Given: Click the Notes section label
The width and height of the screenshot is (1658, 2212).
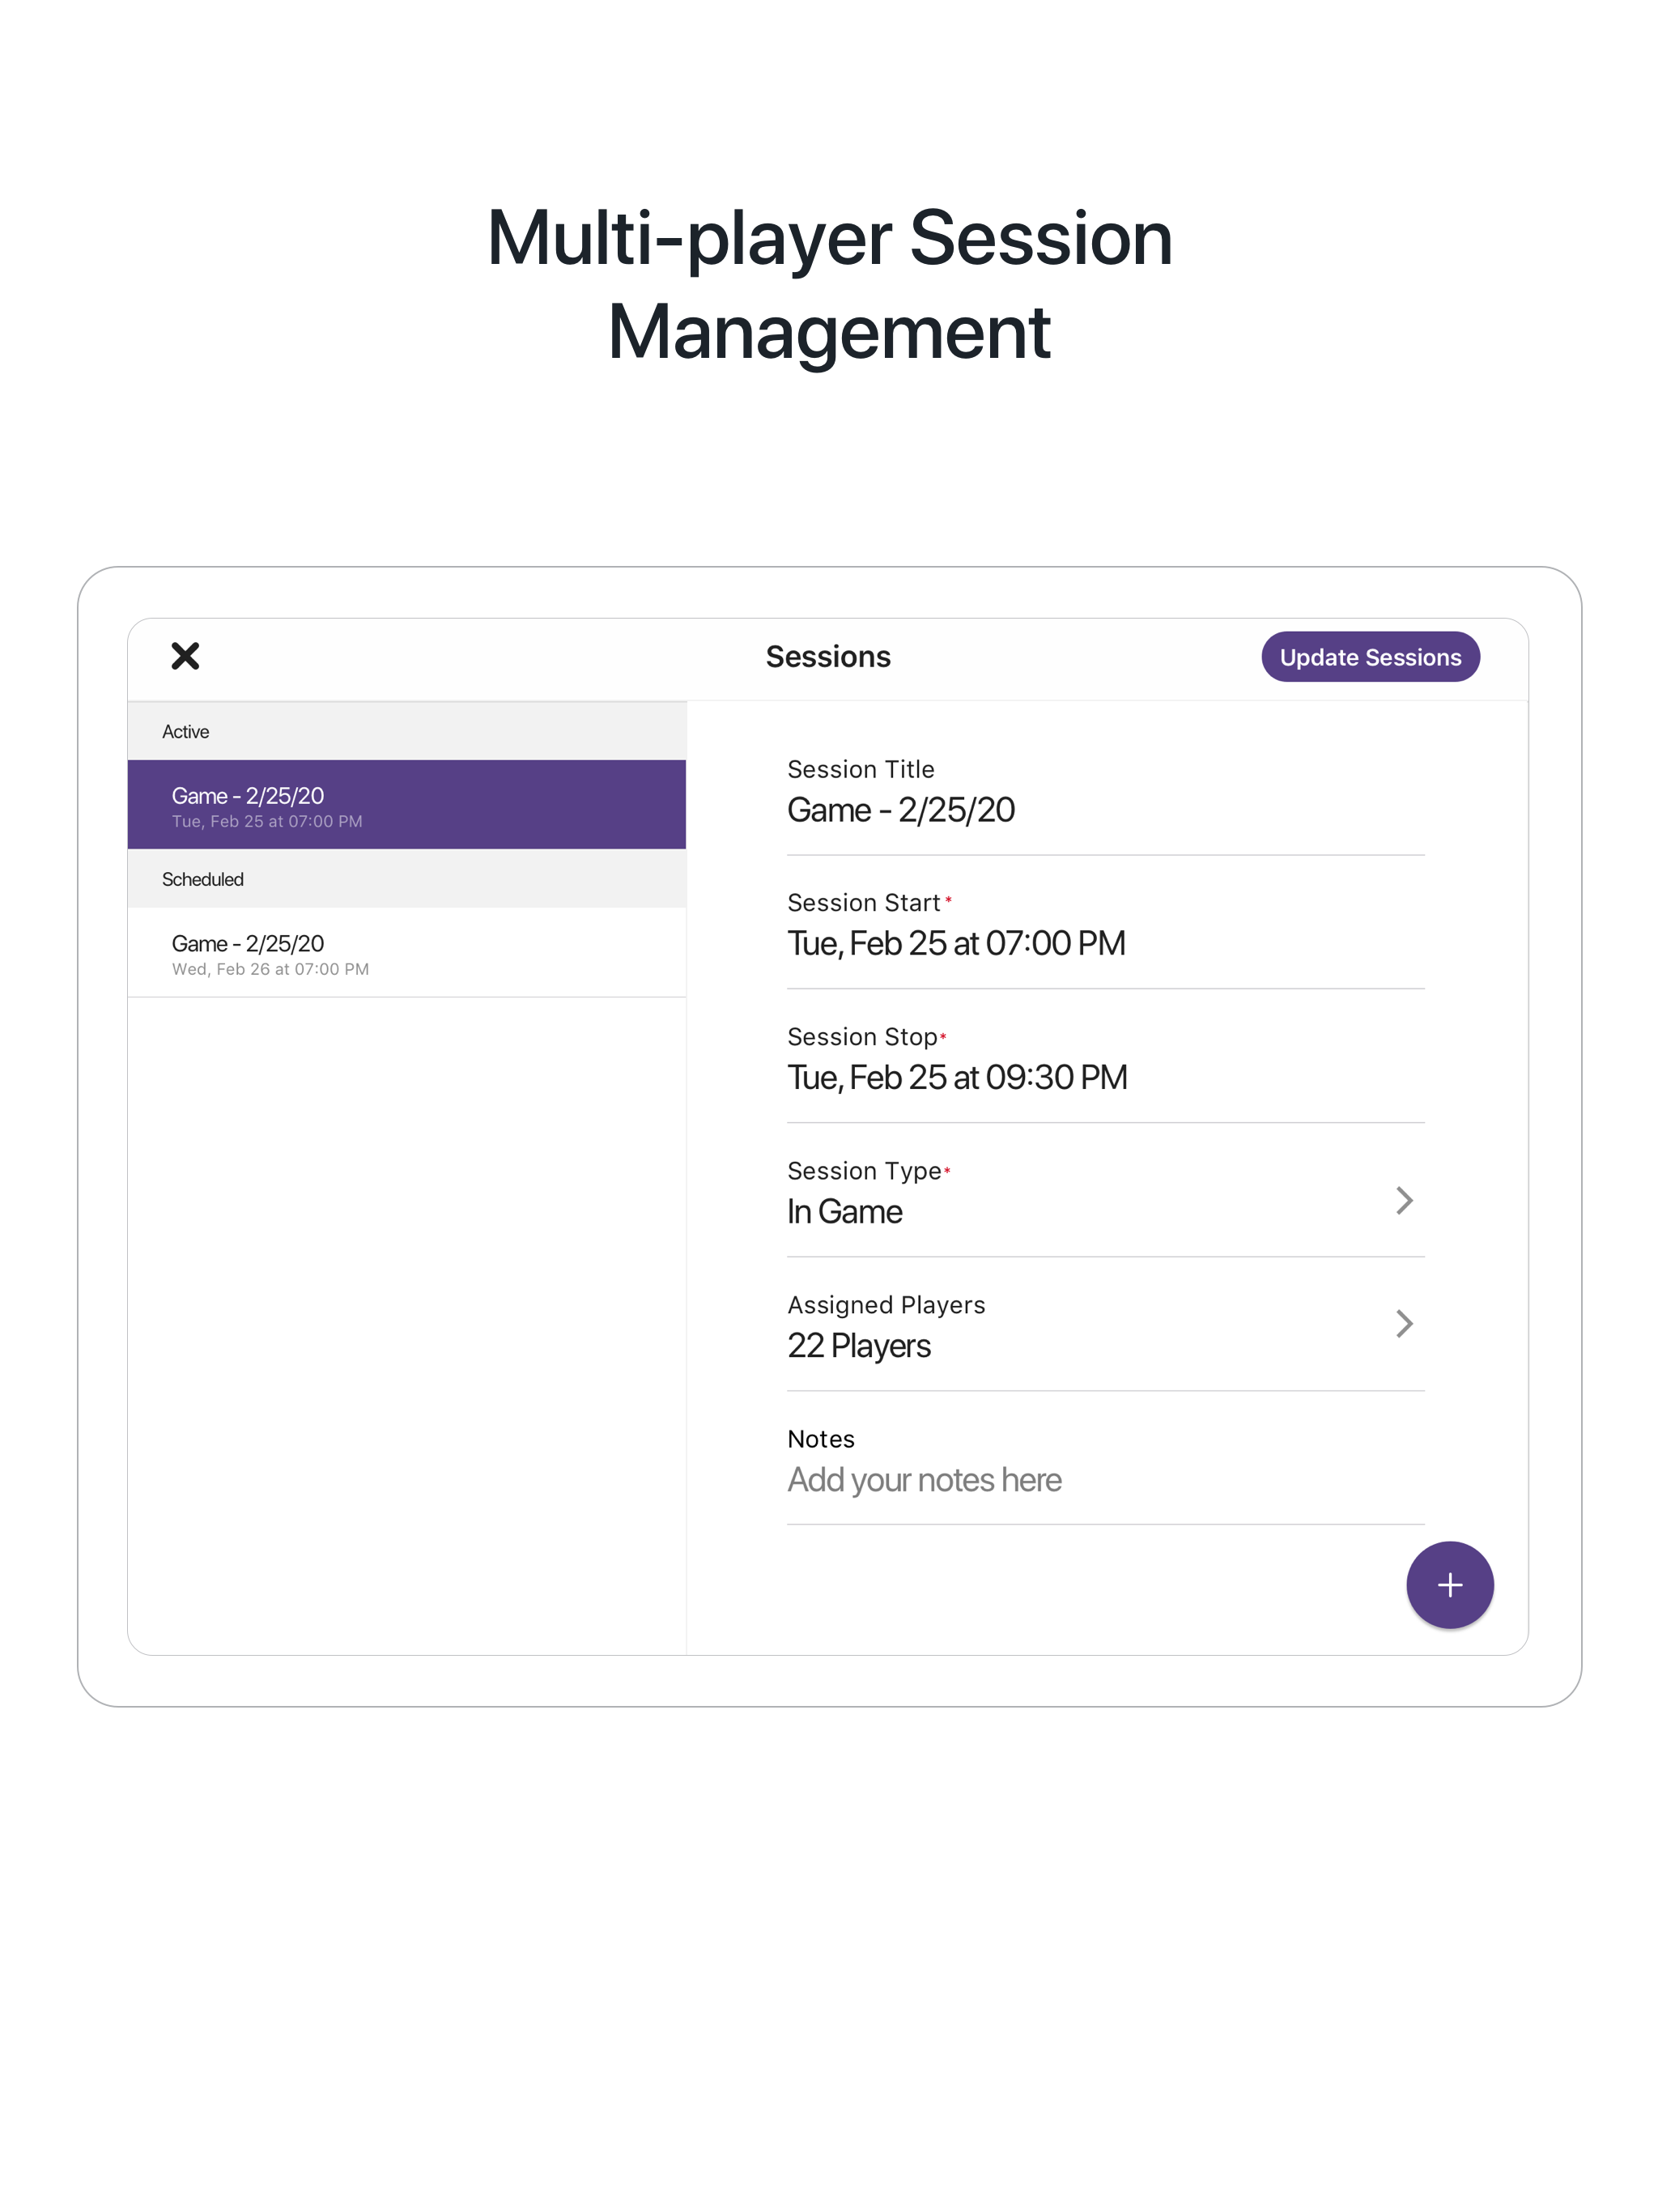Looking at the screenshot, I should tap(820, 1439).
